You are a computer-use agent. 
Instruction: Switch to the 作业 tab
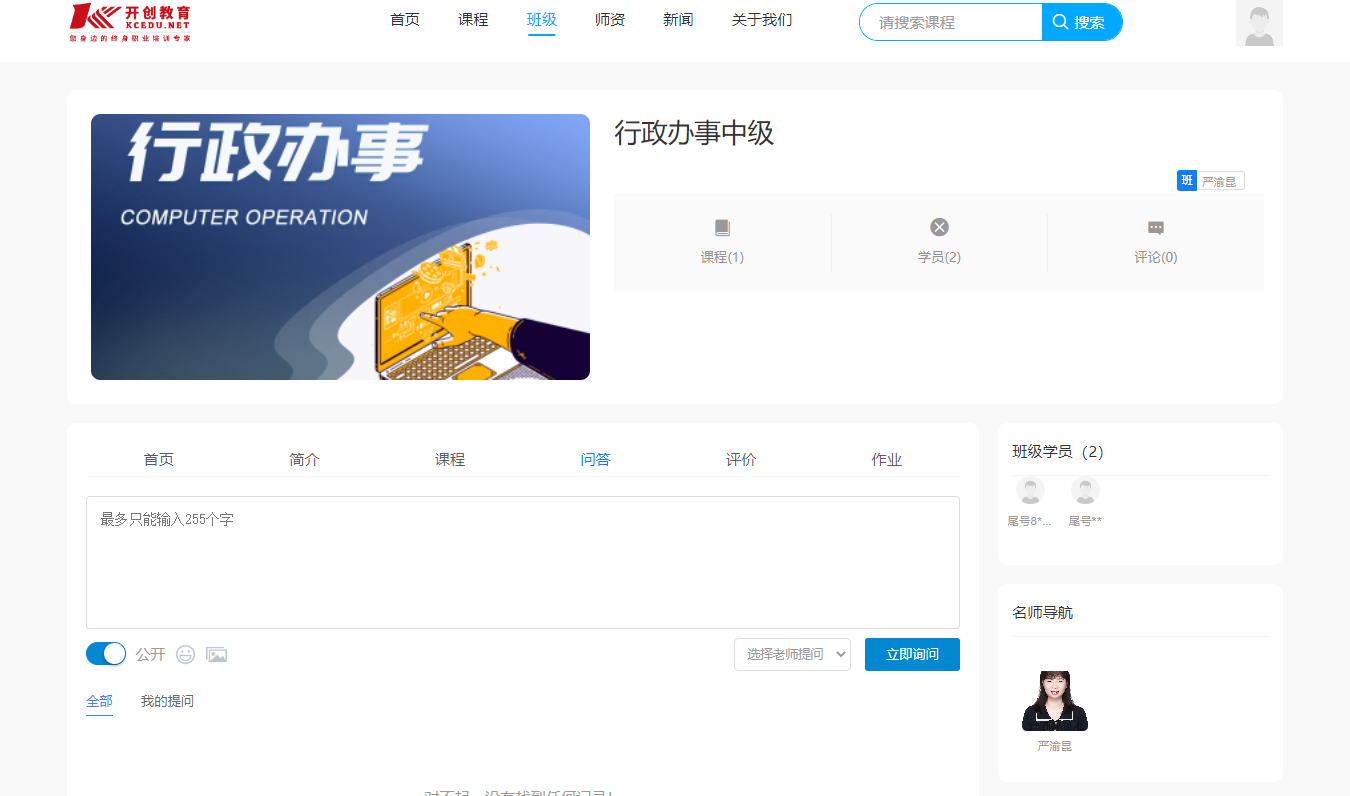[x=887, y=460]
